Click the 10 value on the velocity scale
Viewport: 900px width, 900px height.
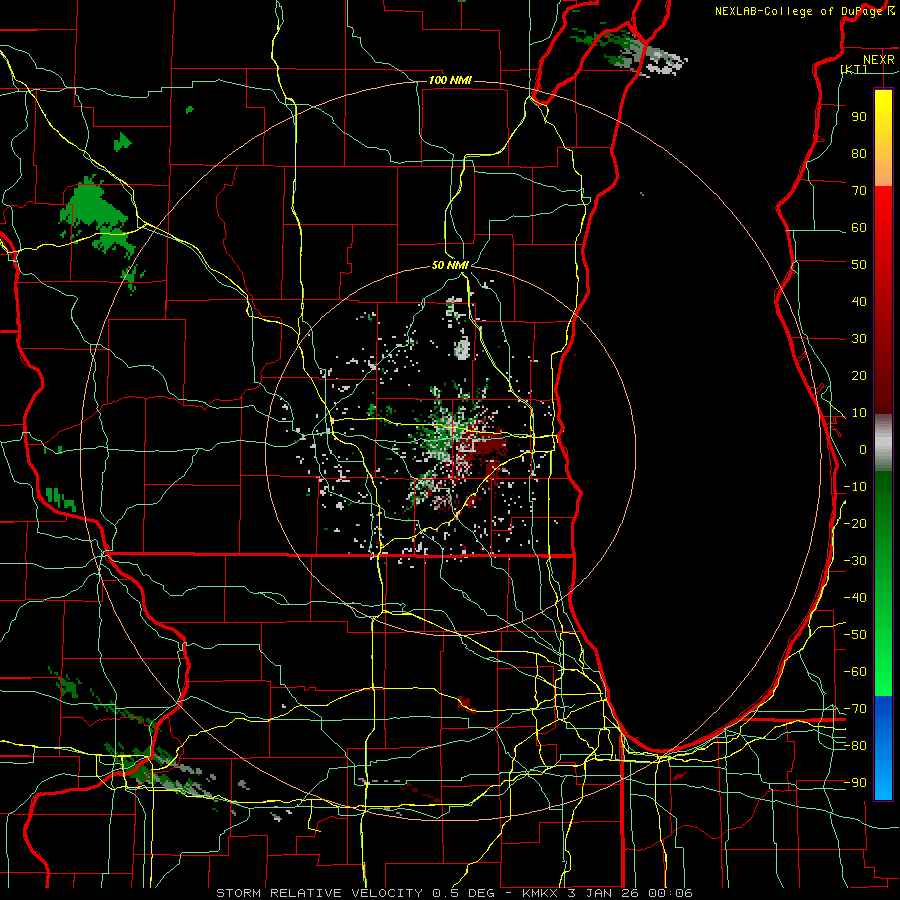coord(859,413)
